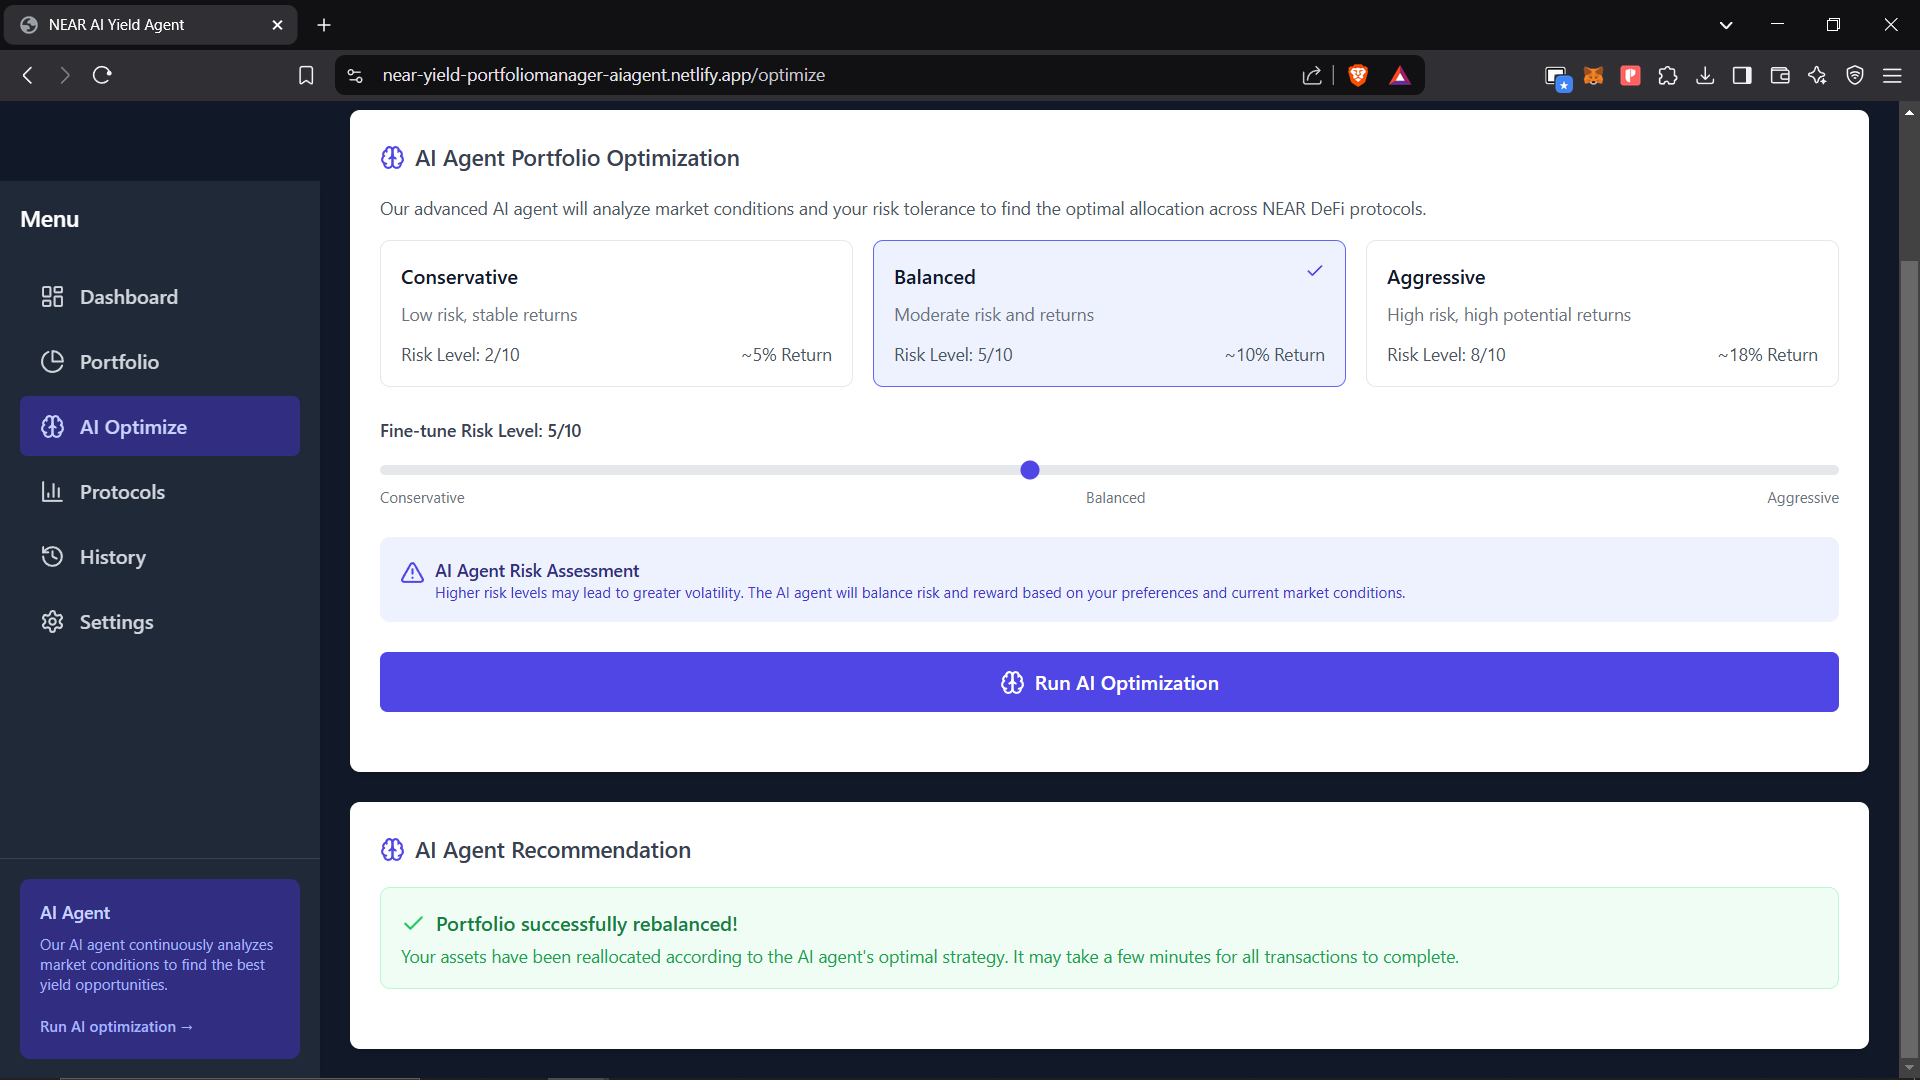Reload the page with refresh icon
Image resolution: width=1920 pixels, height=1080 pixels.
pyautogui.click(x=102, y=75)
